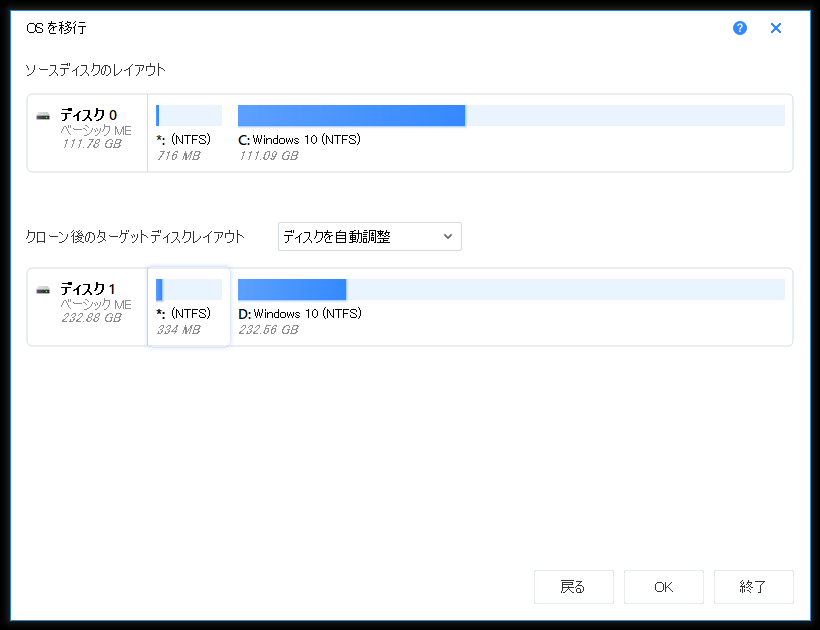Select the source C: Windows 10 partition bar
820x630 pixels.
pos(510,115)
